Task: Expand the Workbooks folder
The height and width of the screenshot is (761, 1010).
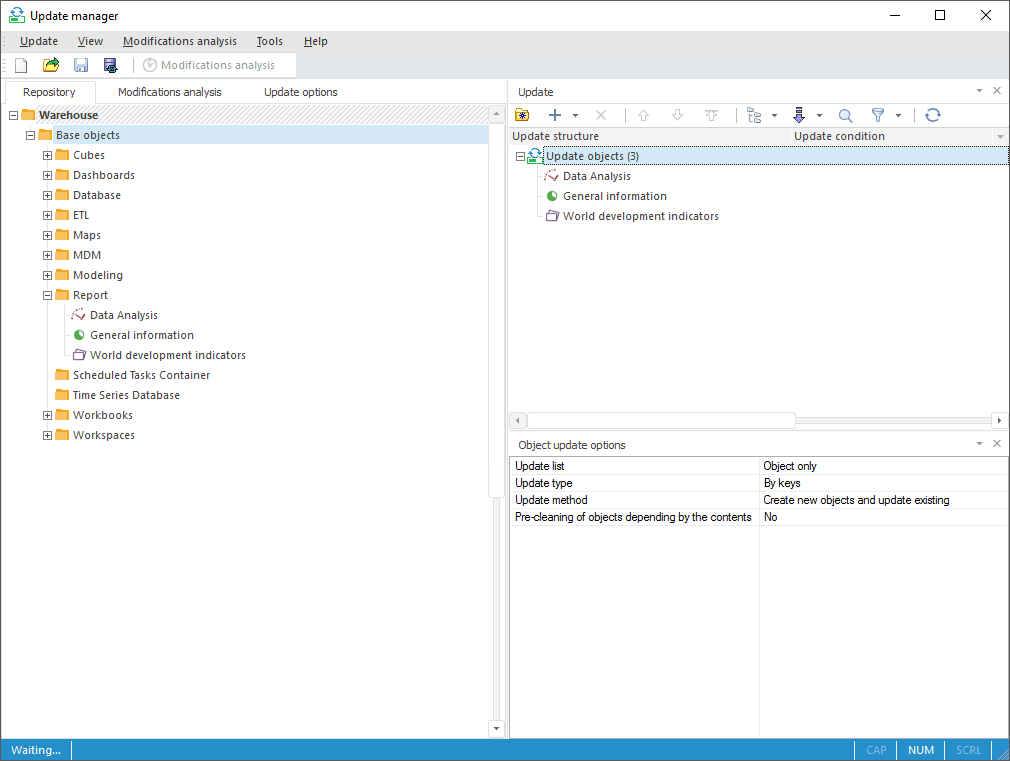Action: (x=47, y=415)
